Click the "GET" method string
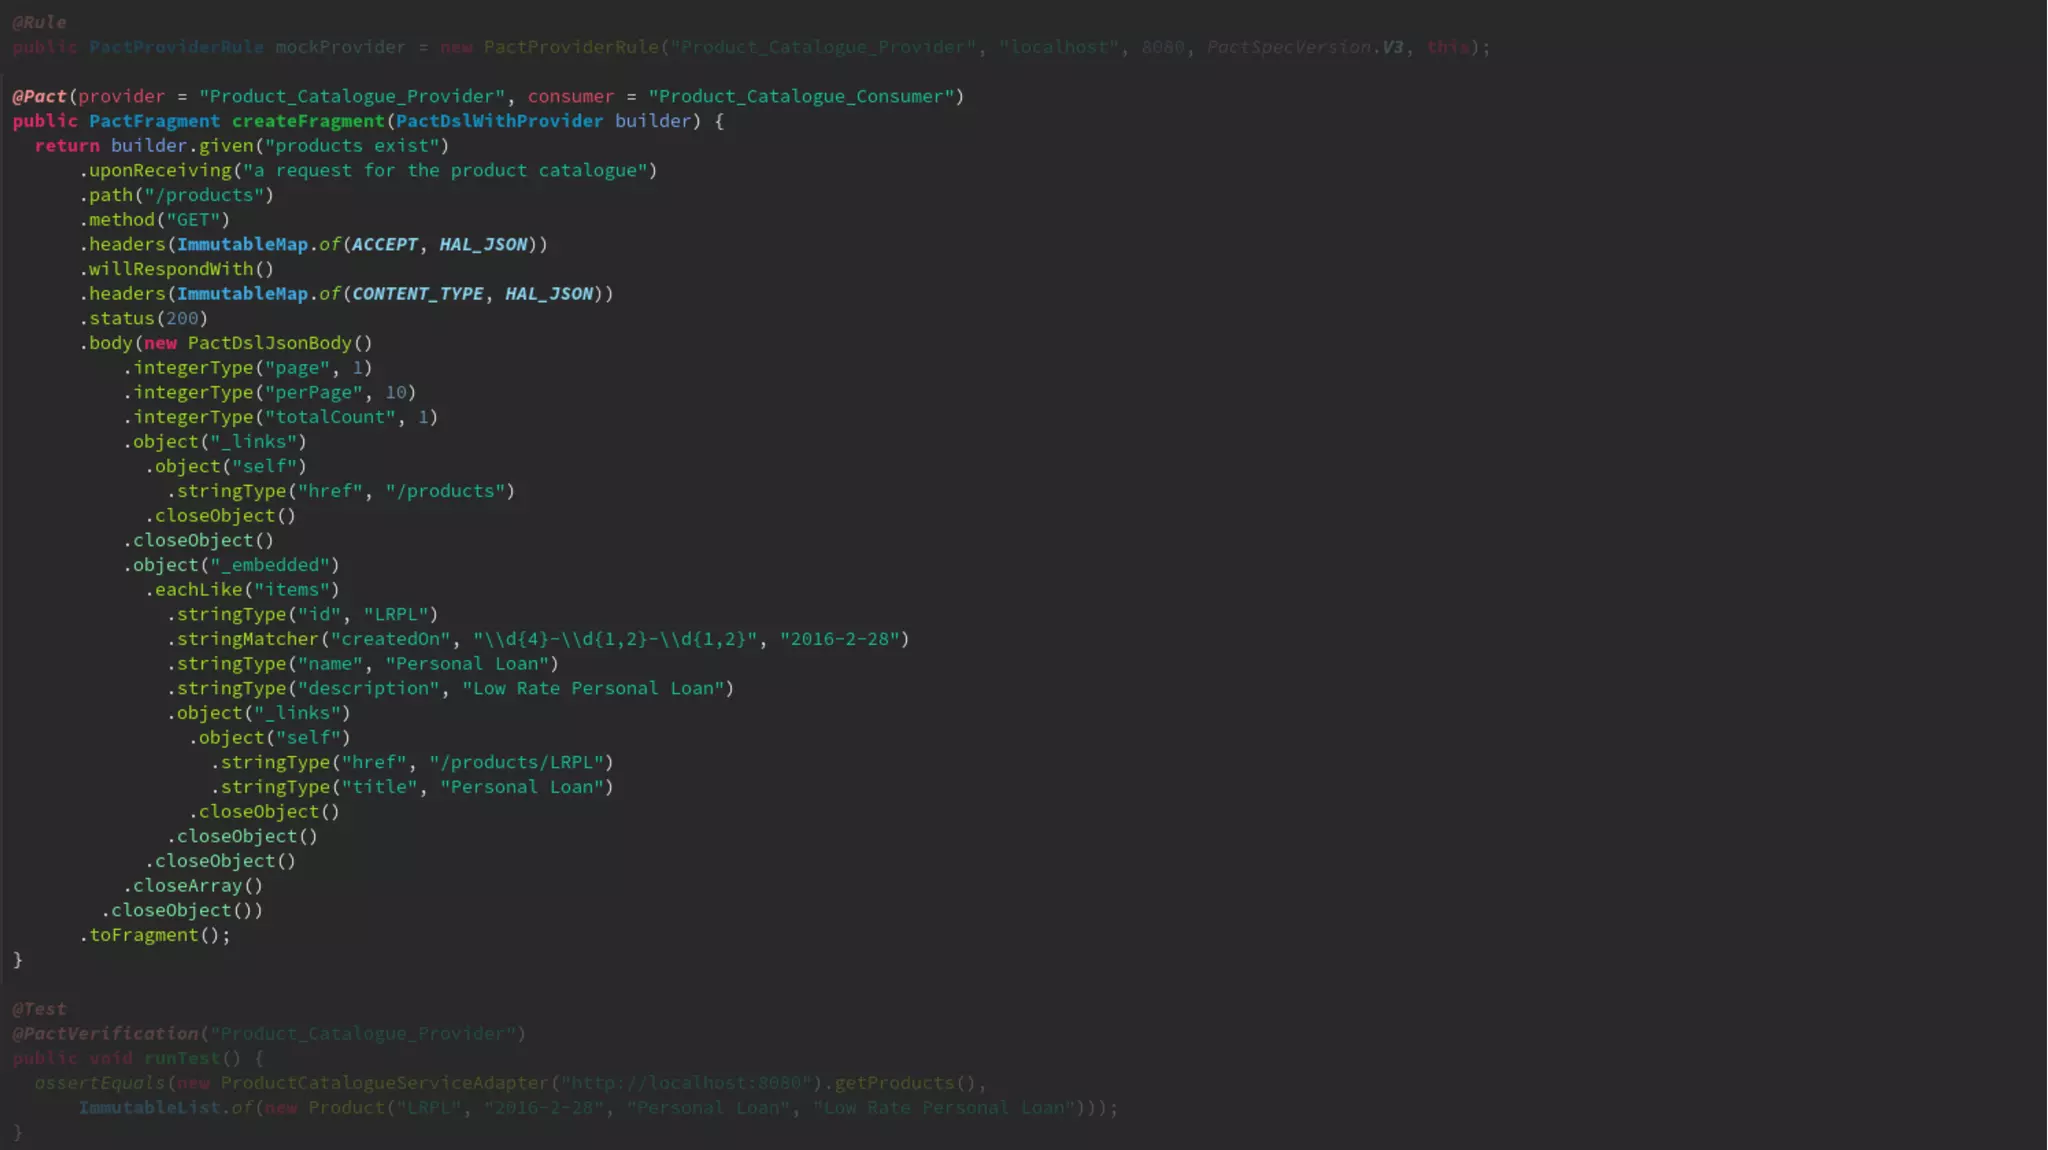The height and width of the screenshot is (1150, 2048). [192, 220]
